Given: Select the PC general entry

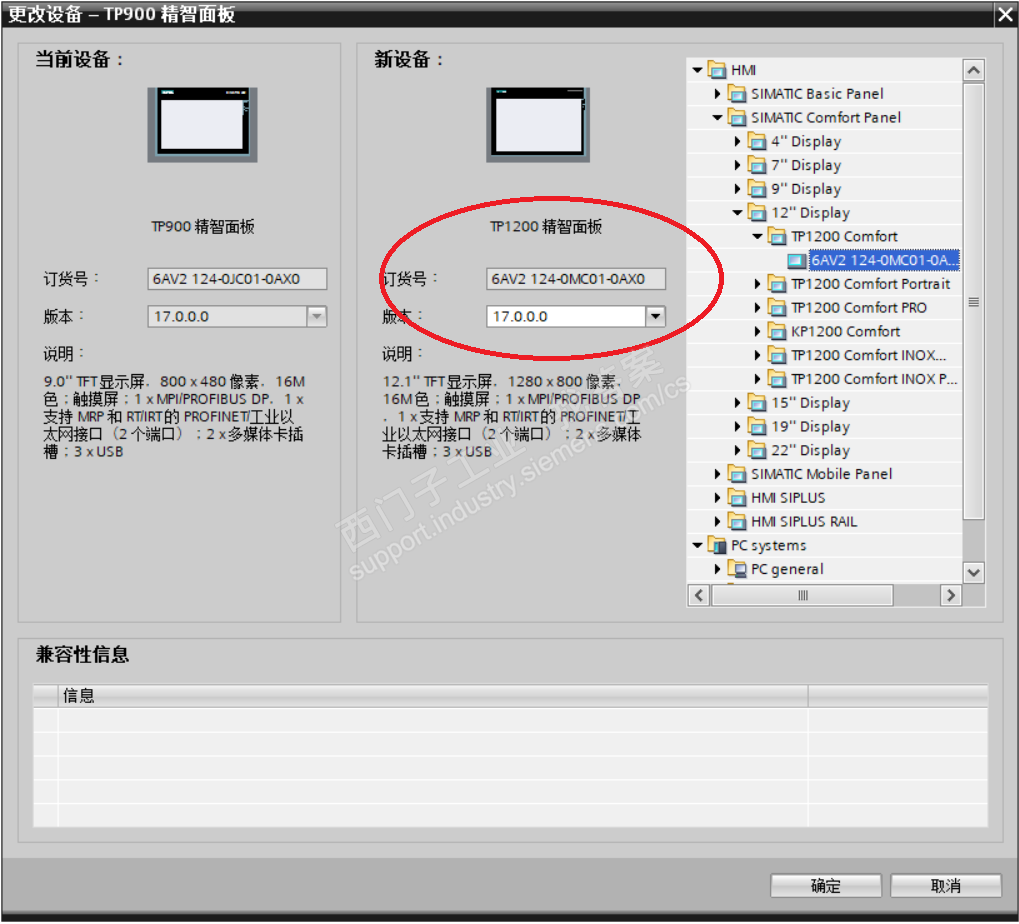Looking at the screenshot, I should [787, 569].
